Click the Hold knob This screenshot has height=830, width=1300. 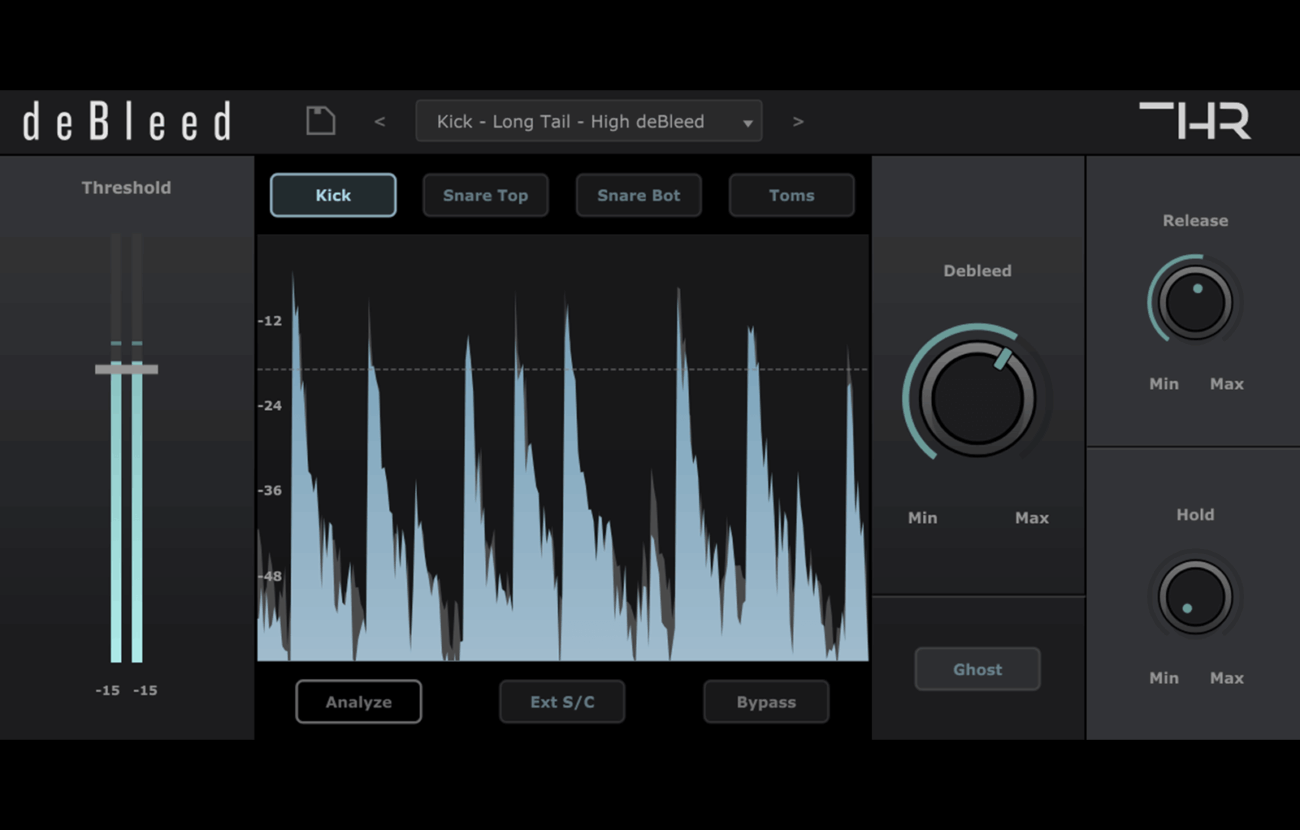[1195, 597]
